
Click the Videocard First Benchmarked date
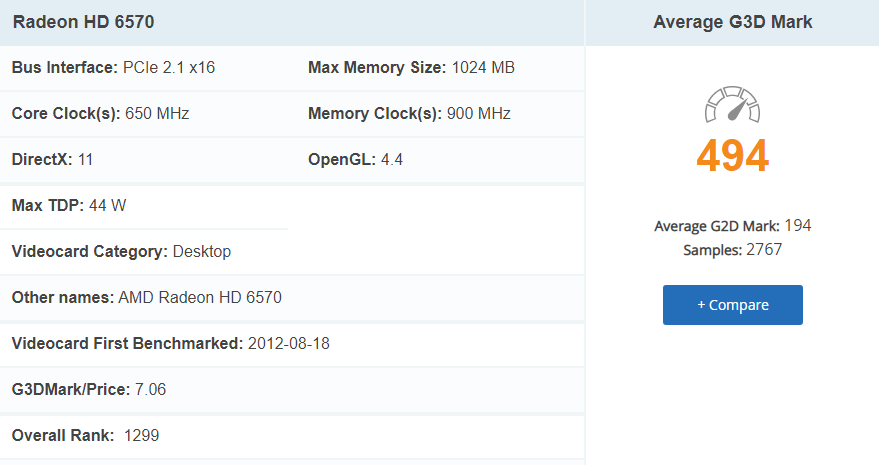click(x=286, y=344)
